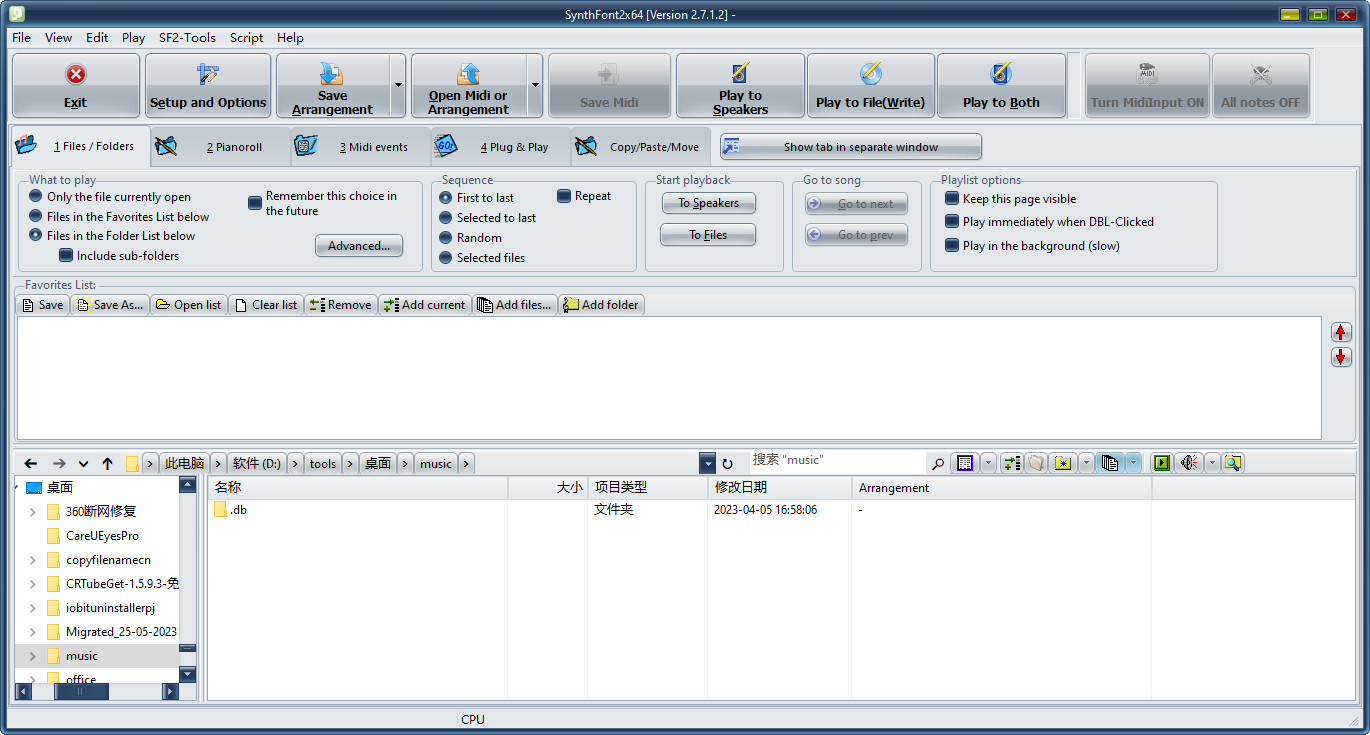This screenshot has width=1370, height=735.
Task: Expand the music folder node
Action: 32,656
